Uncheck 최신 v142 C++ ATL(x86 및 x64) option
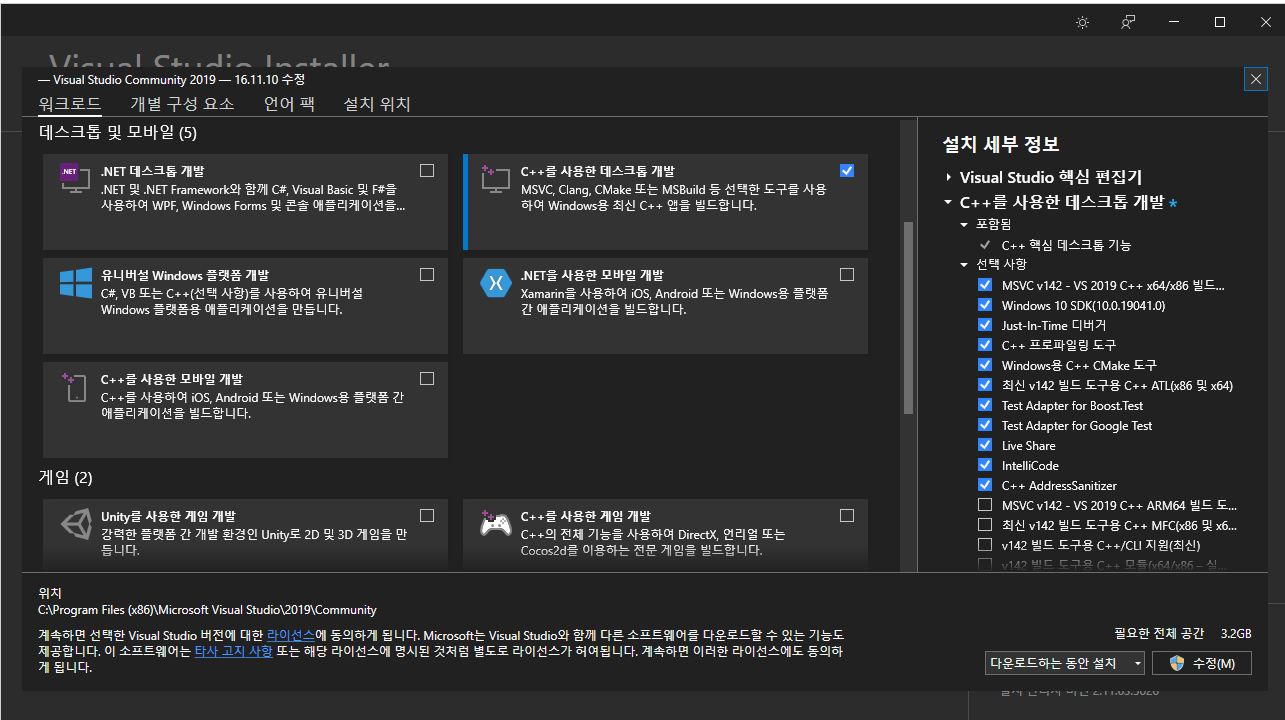This screenshot has height=720, width=1285. click(985, 385)
